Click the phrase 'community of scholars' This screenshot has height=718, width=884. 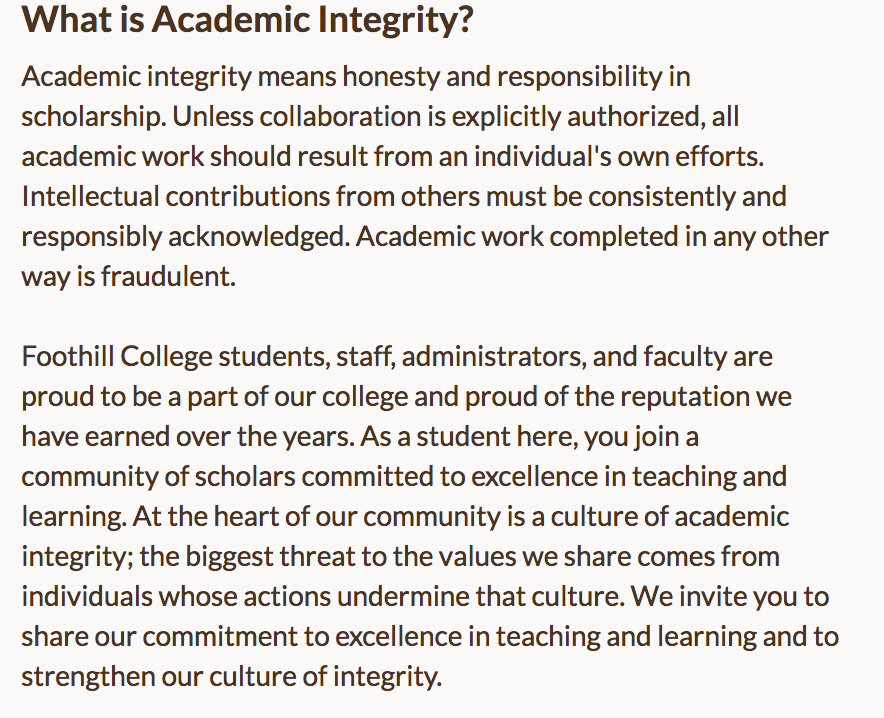158,477
